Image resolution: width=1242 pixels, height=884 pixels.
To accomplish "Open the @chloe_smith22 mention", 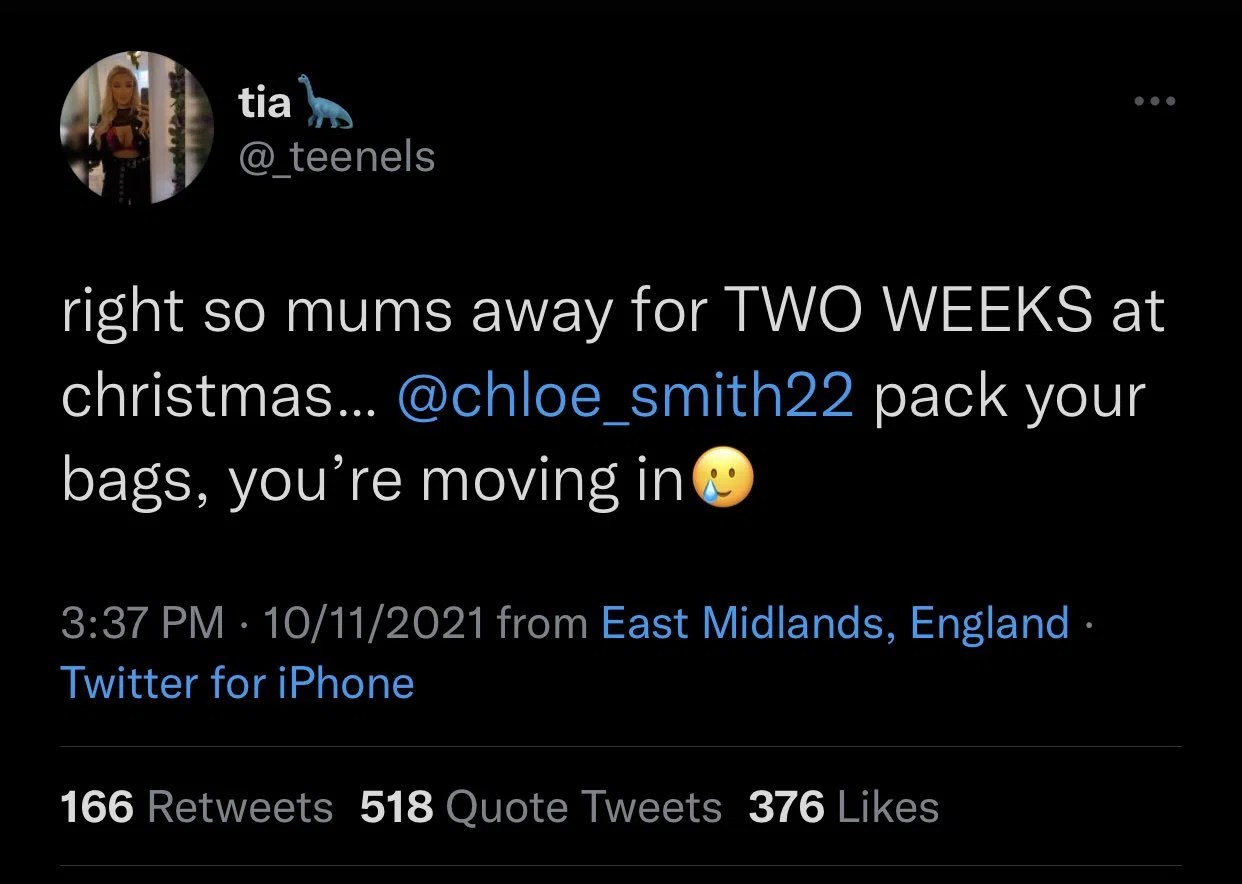I will coord(625,397).
